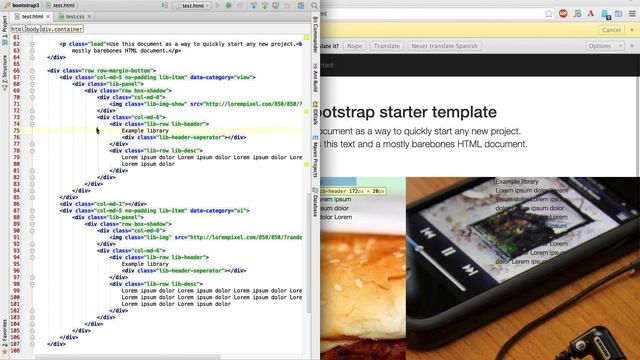Open the 2: Favorites tool window
This screenshot has width=640, height=360.
point(4,337)
